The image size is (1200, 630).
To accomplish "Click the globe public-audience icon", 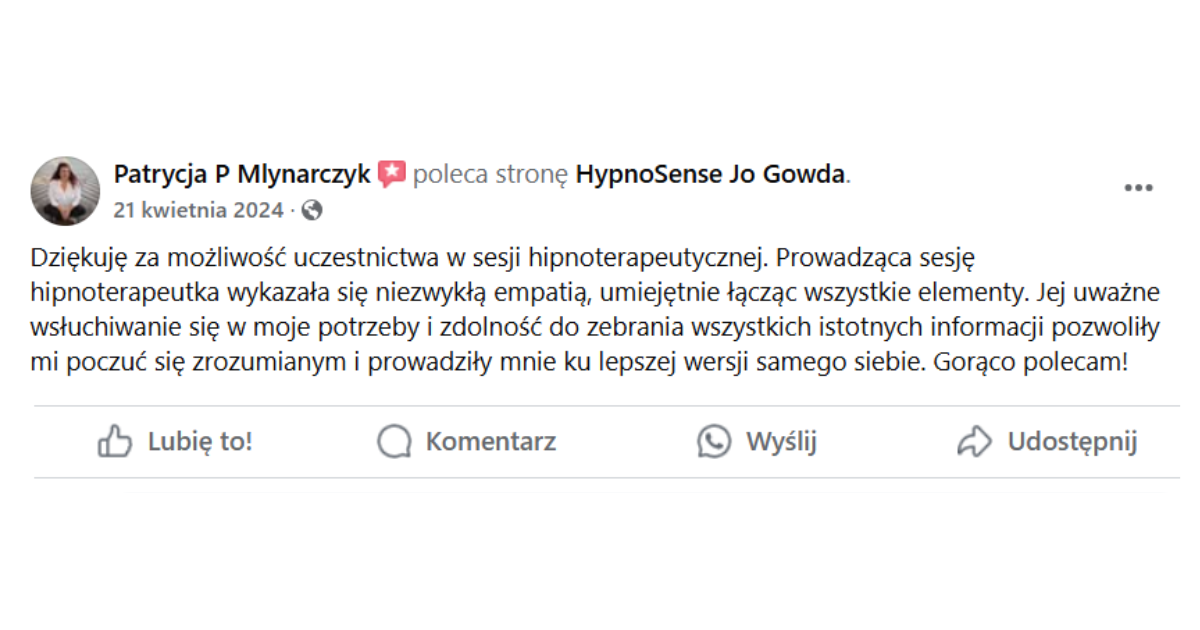I will (312, 210).
